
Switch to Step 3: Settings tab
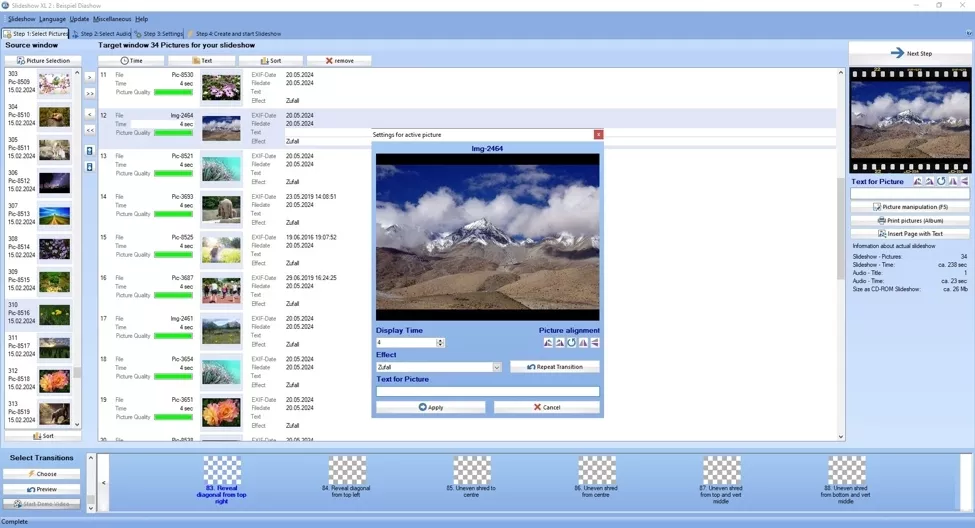tap(159, 34)
